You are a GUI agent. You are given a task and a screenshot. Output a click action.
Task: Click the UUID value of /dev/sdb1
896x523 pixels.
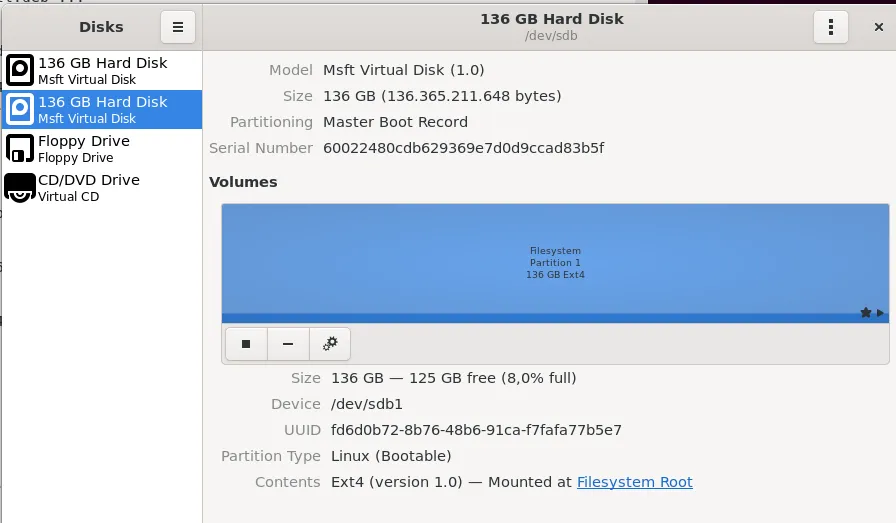pyautogui.click(x=476, y=430)
